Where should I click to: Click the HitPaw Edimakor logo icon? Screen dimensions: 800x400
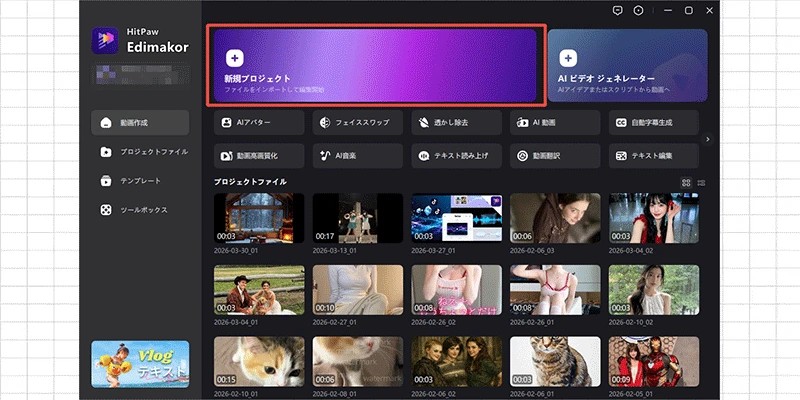(105, 41)
